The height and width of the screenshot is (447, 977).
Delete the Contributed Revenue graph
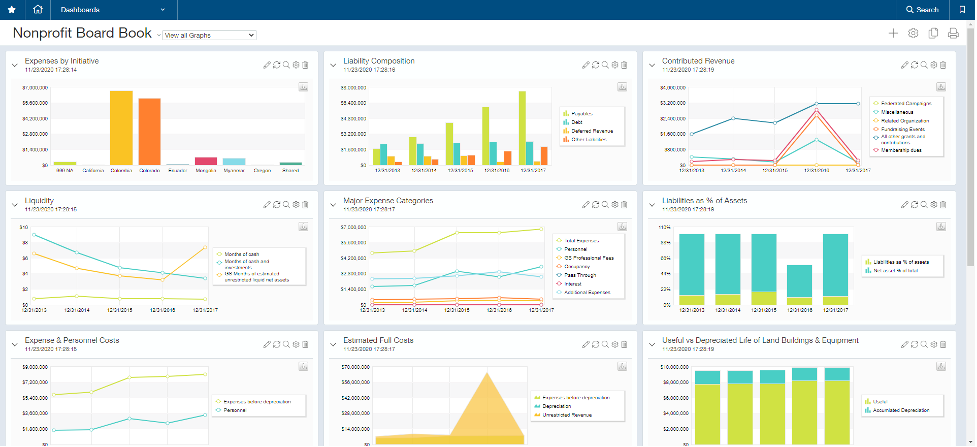pyautogui.click(x=943, y=65)
